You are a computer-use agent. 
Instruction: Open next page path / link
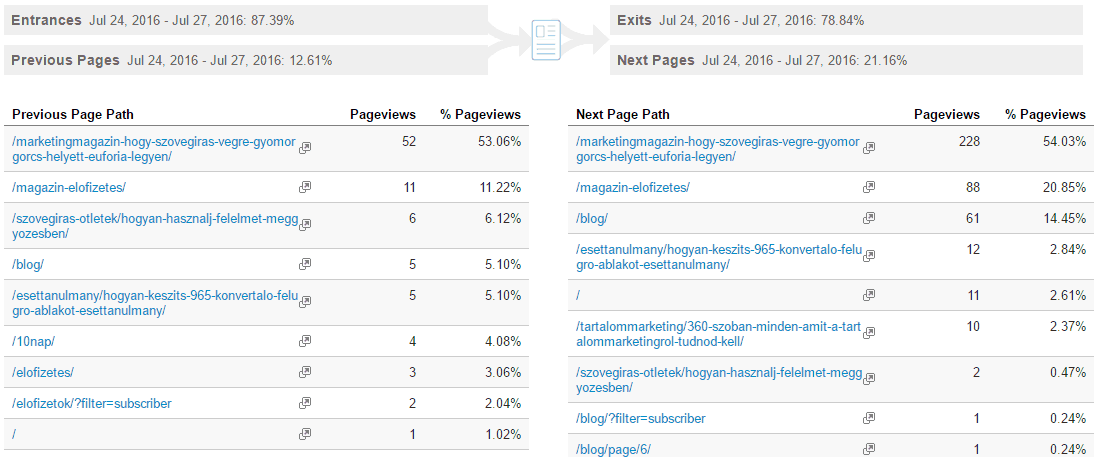[579, 295]
